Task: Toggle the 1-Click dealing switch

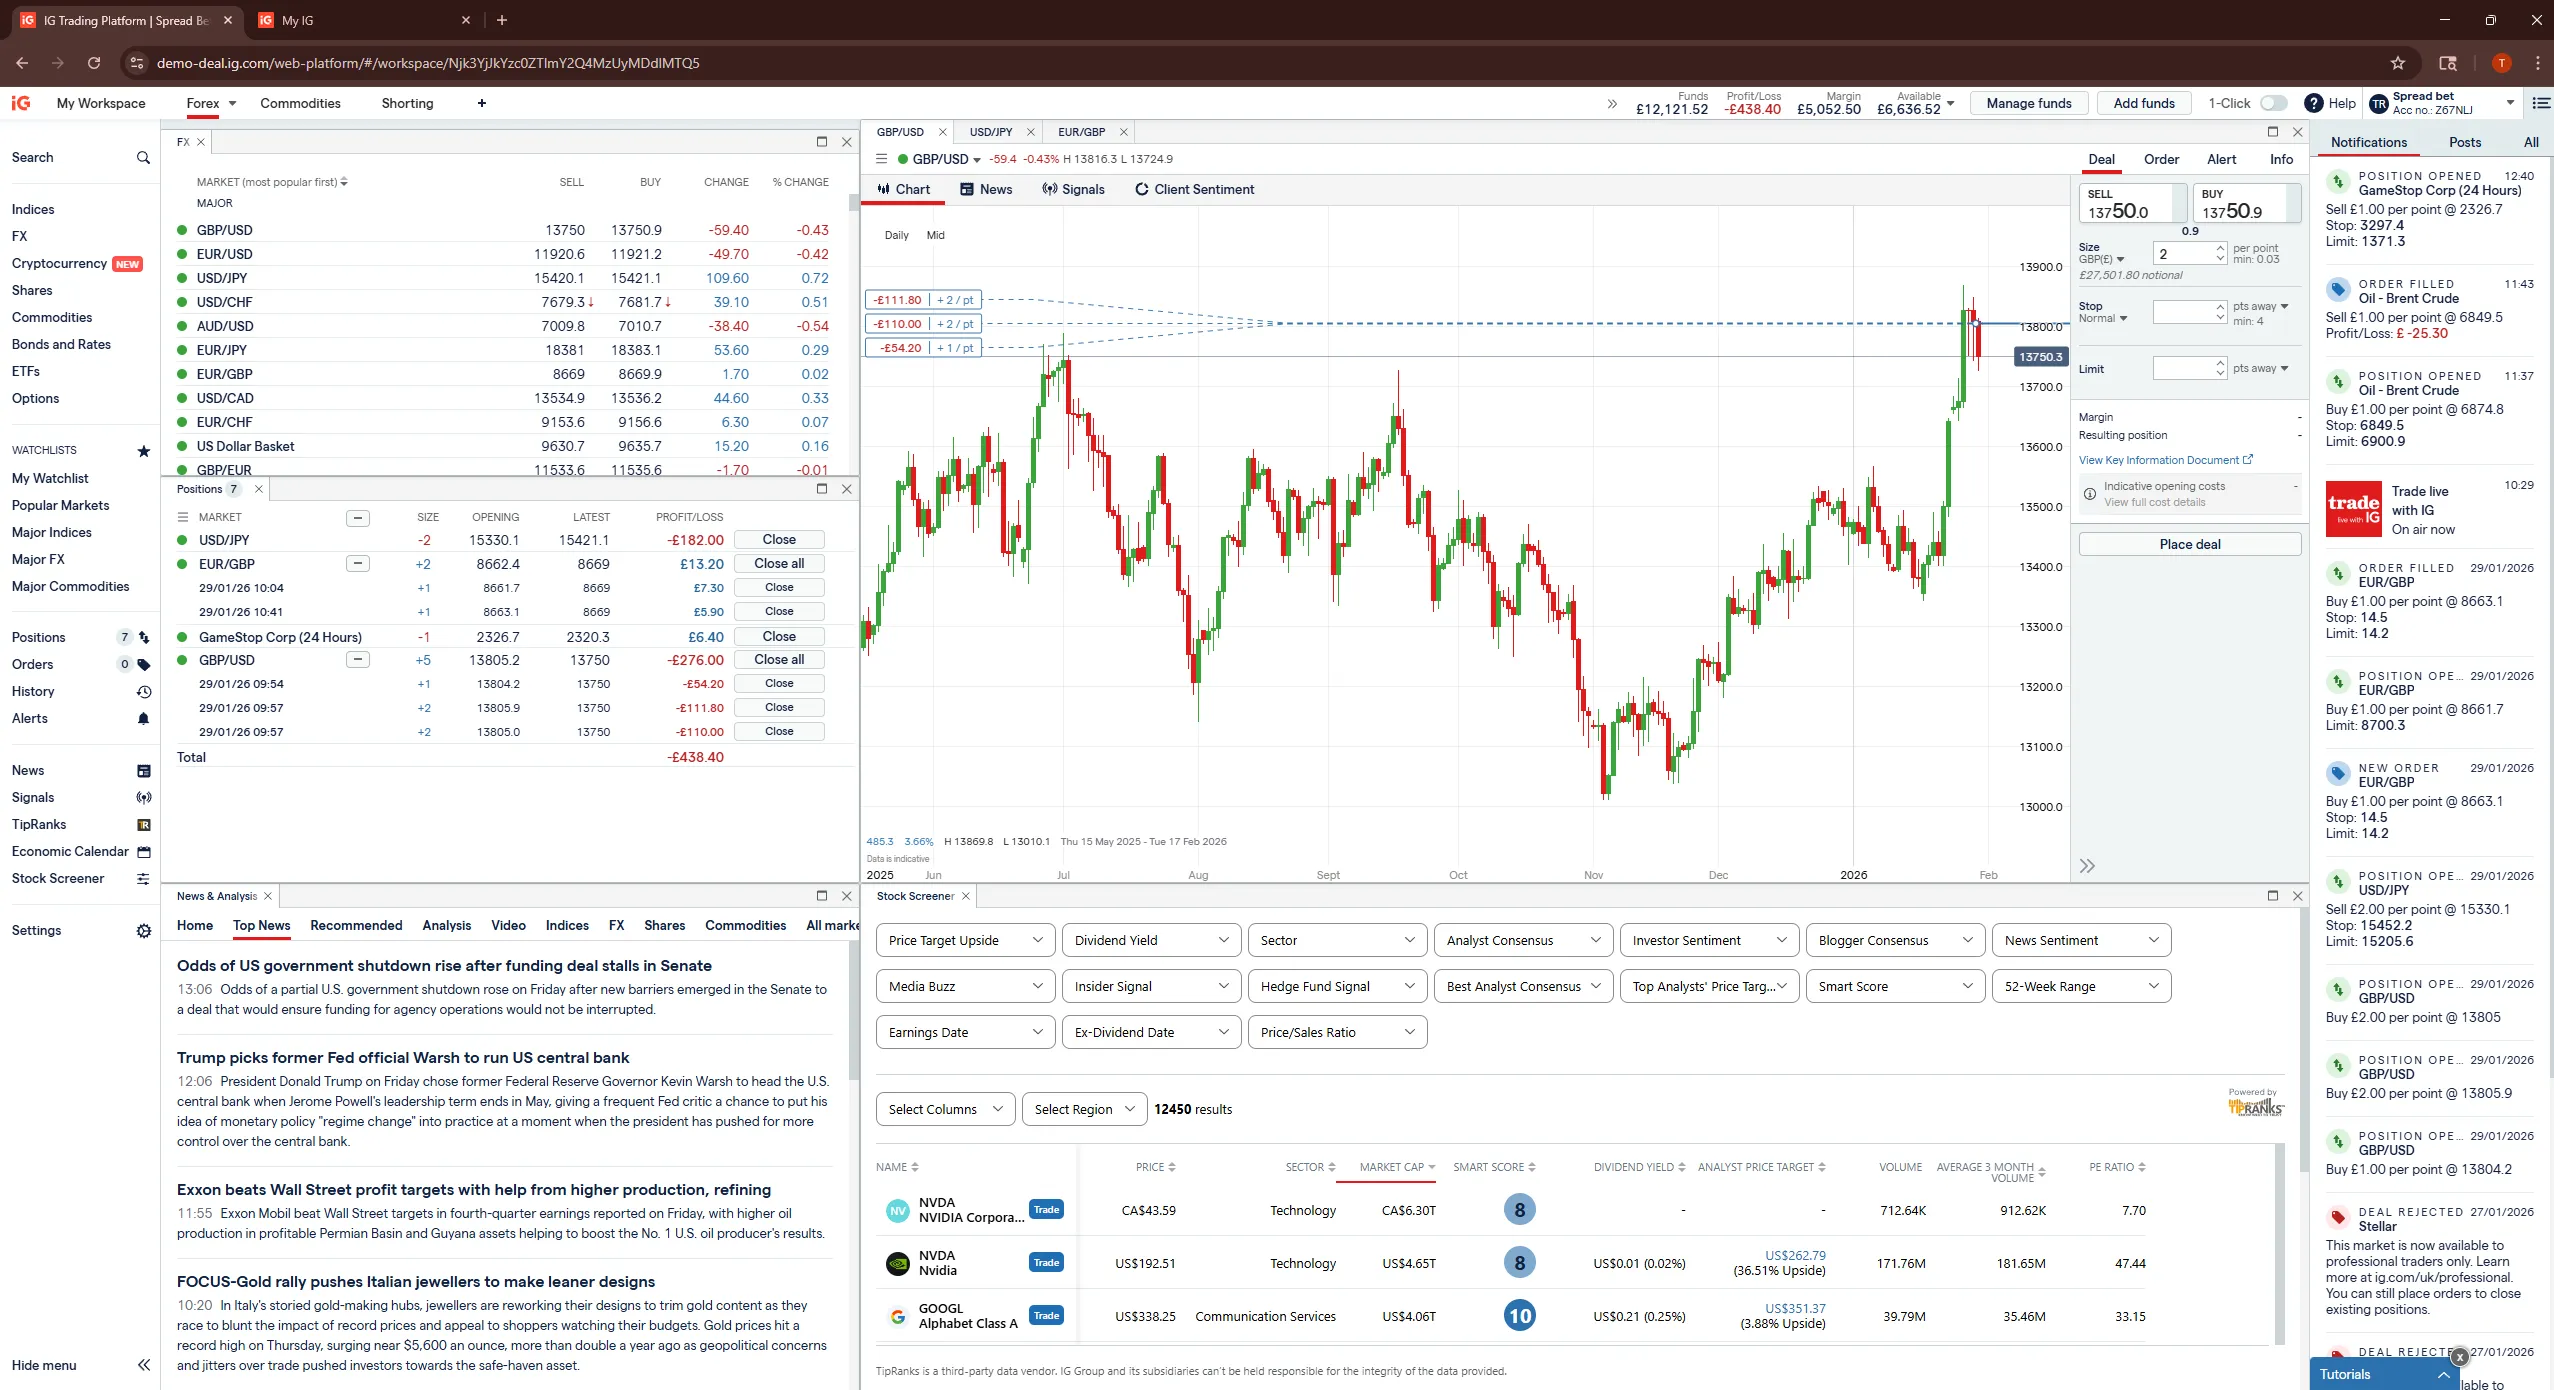Action: coord(2273,103)
